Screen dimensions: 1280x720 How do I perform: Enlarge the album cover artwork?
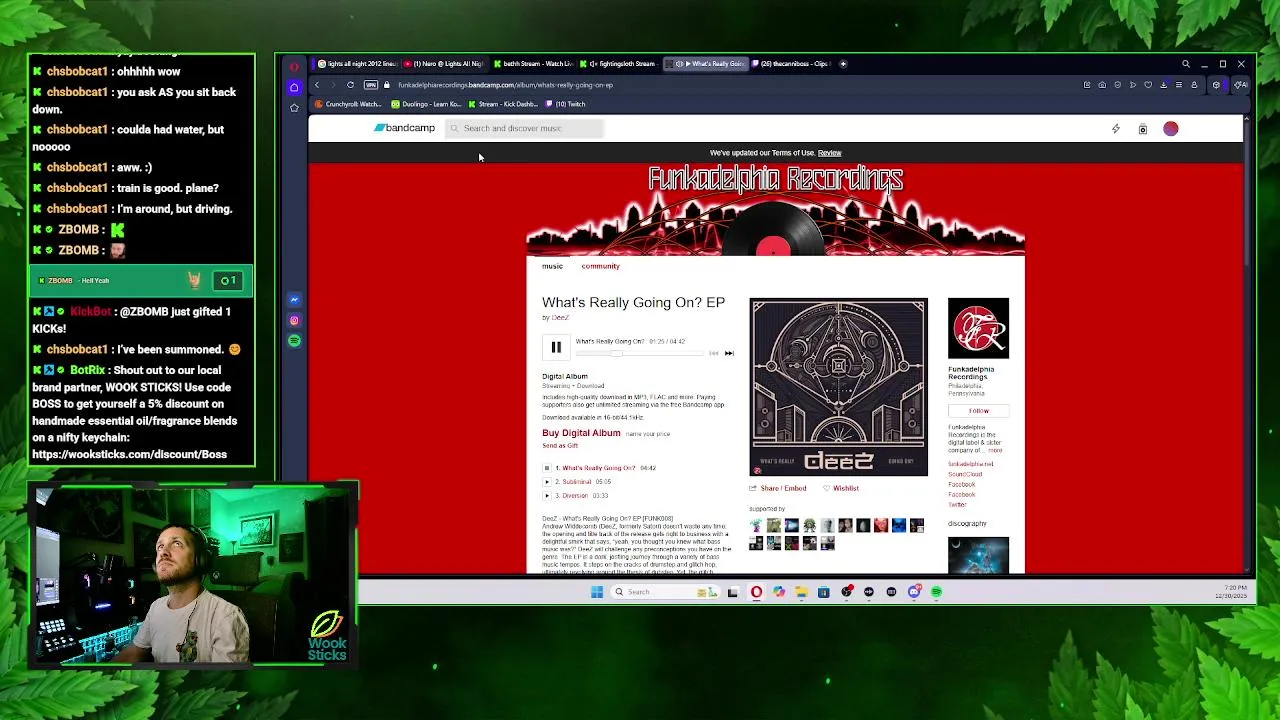tap(839, 387)
